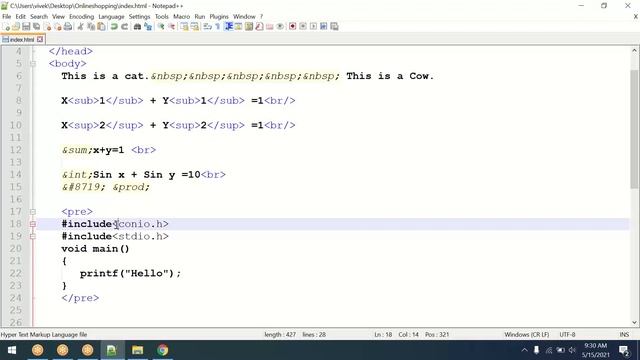Click the green Undo arrow icon

[114, 27]
